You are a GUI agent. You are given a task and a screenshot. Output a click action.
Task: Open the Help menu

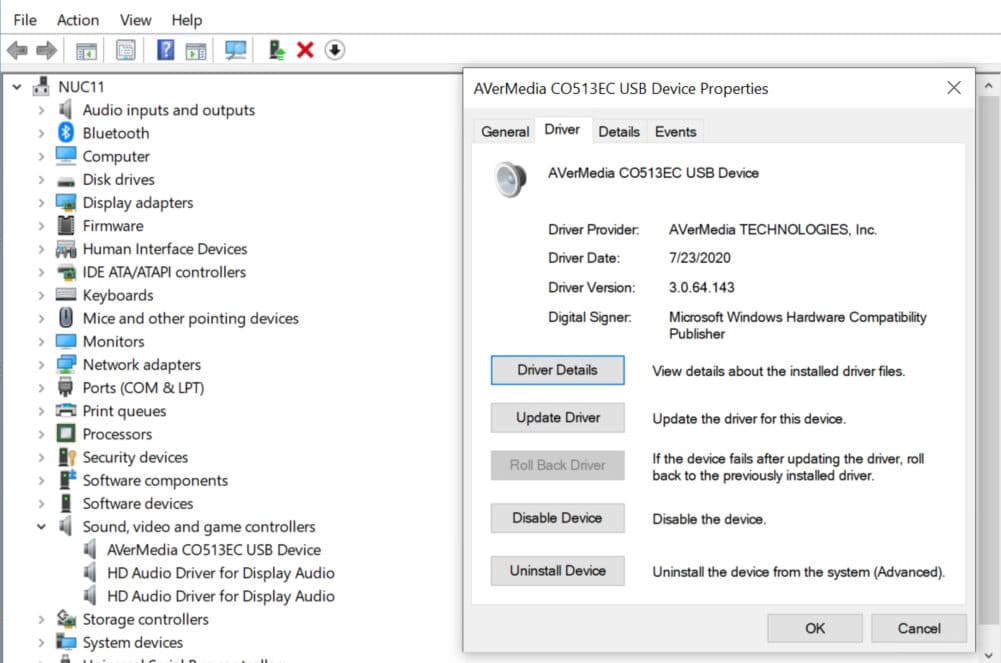[186, 20]
